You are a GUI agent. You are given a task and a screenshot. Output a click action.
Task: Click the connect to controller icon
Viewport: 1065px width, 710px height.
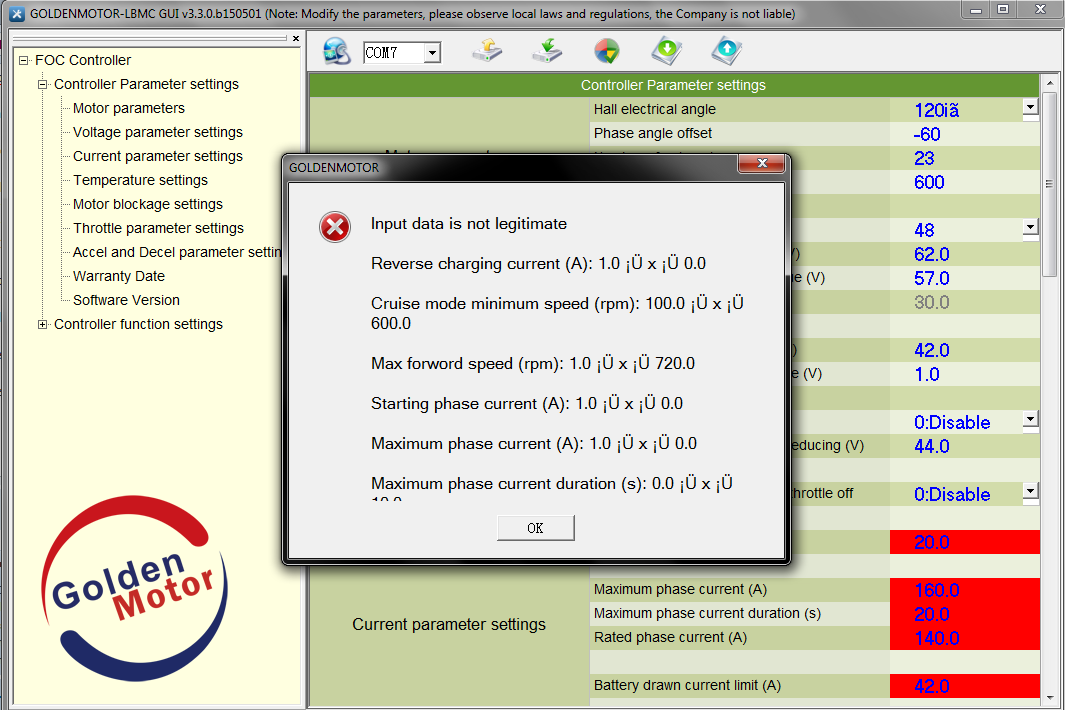click(x=336, y=51)
